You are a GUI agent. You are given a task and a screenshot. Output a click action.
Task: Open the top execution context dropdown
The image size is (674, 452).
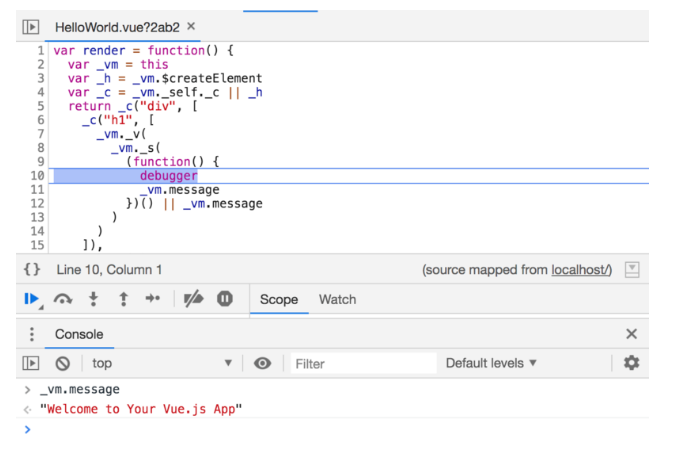tap(162, 364)
